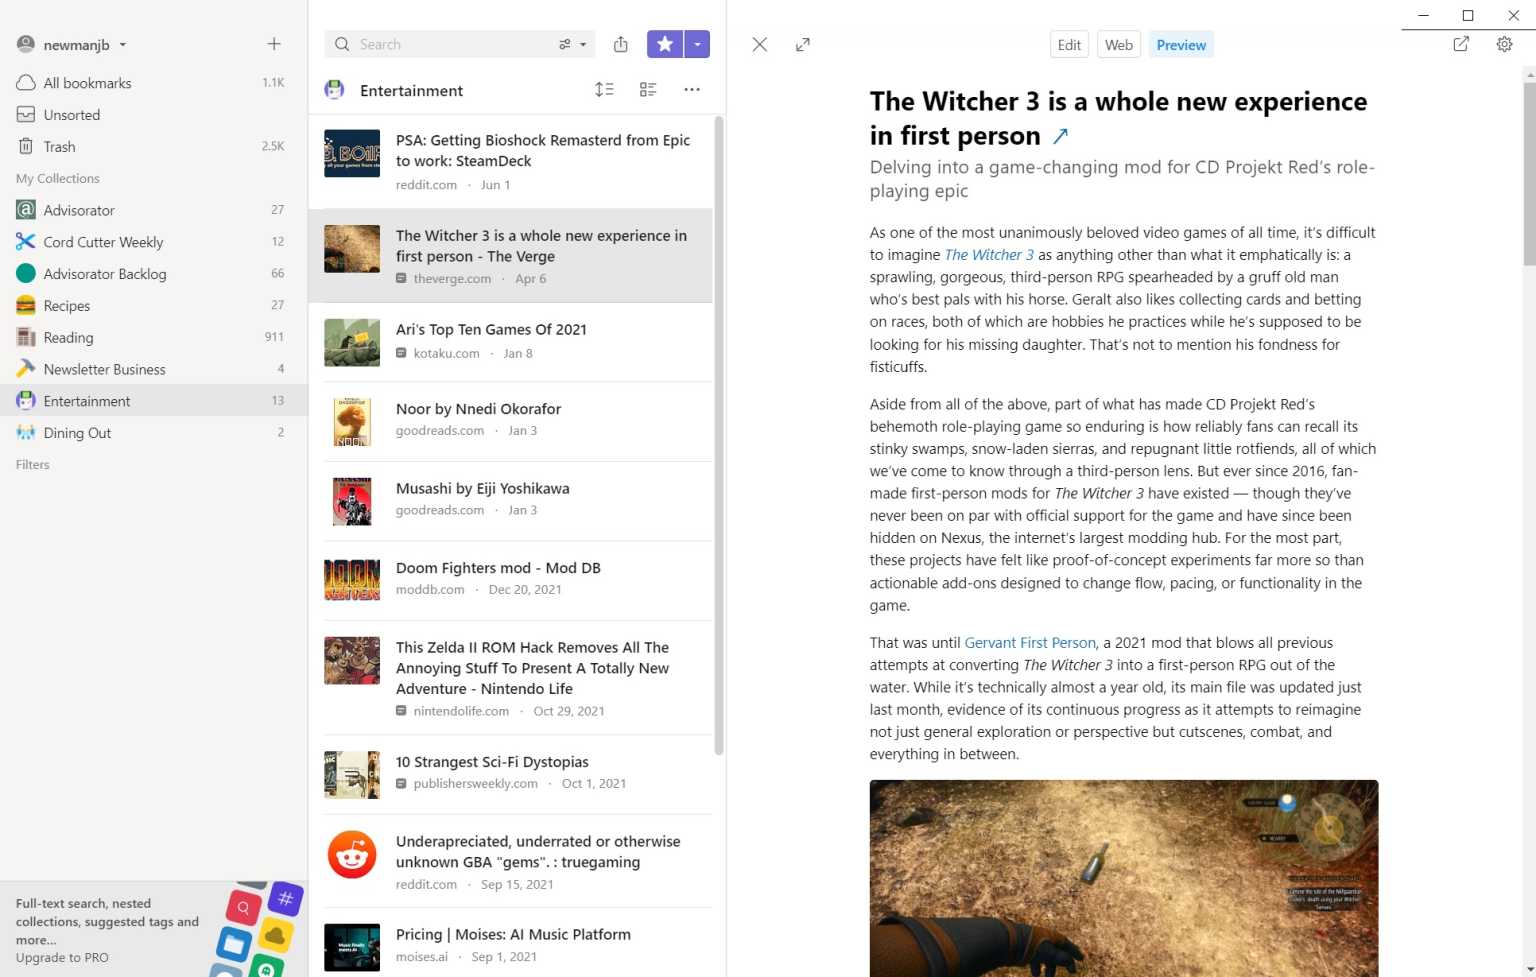
Task: Switch to the Edit tab
Action: (x=1068, y=44)
